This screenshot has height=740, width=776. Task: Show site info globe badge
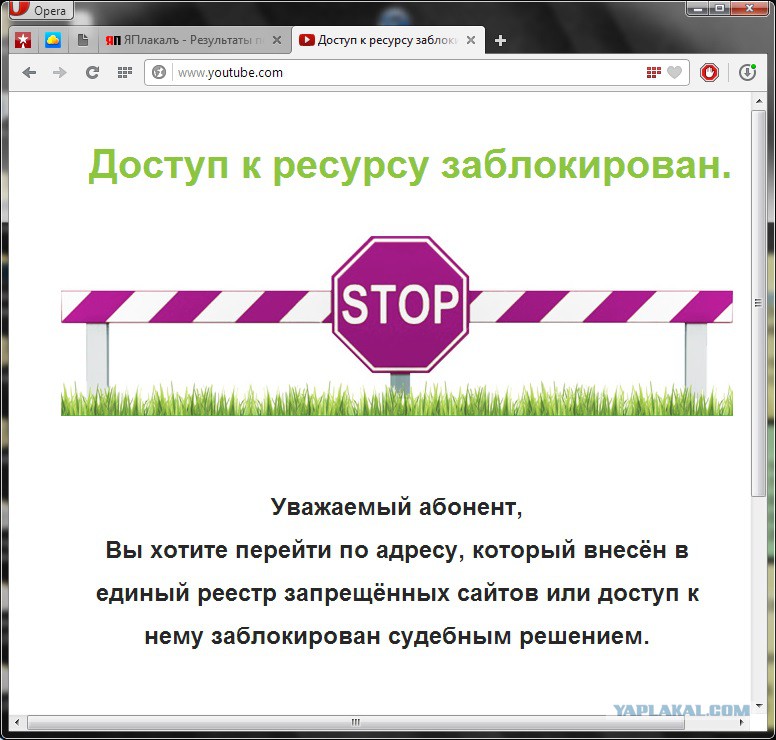pos(159,73)
